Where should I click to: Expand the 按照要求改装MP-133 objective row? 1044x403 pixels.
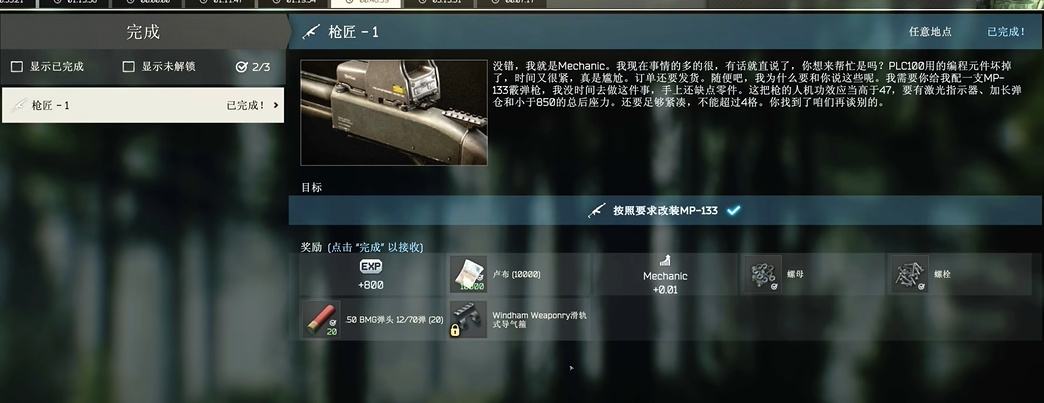point(665,210)
